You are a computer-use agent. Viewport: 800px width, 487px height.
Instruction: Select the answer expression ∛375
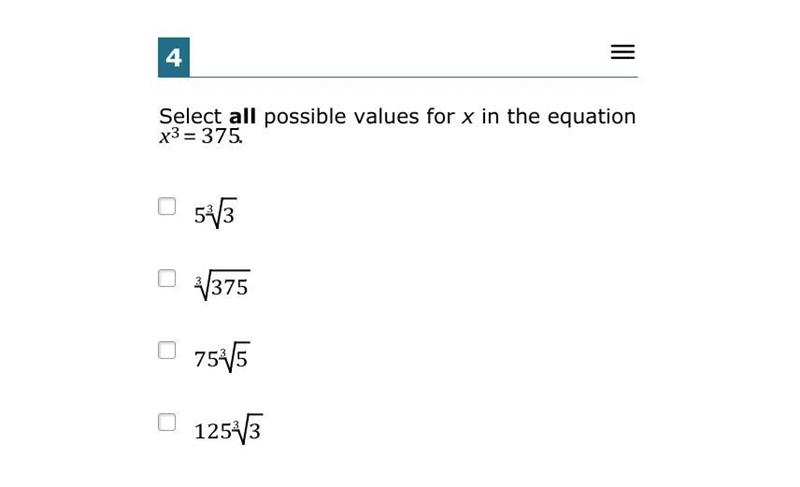point(222,285)
